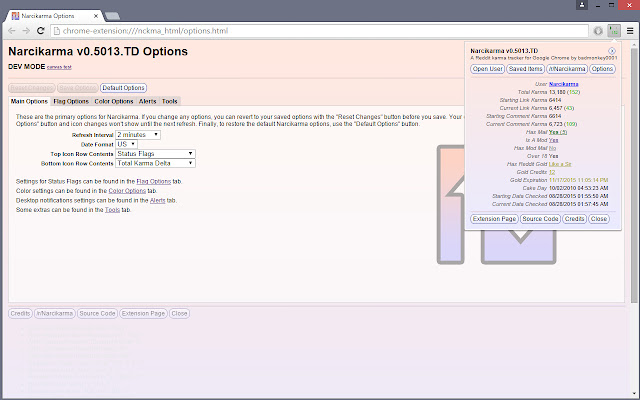Screen dimensions: 640x400
Task: Click page-bottom Extension Page button
Action: coord(143,313)
